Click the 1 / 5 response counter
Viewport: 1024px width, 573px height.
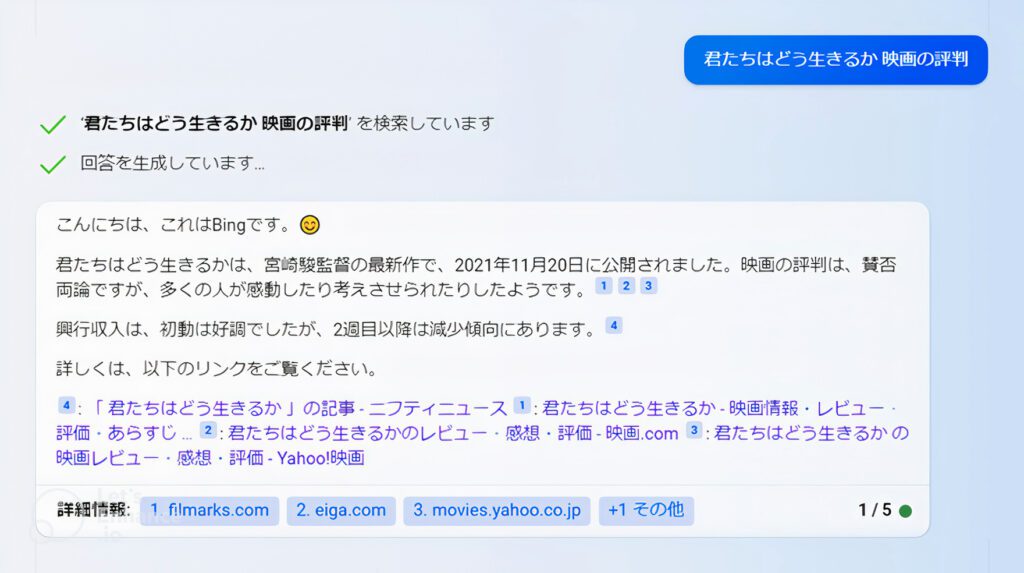pyautogui.click(x=874, y=510)
